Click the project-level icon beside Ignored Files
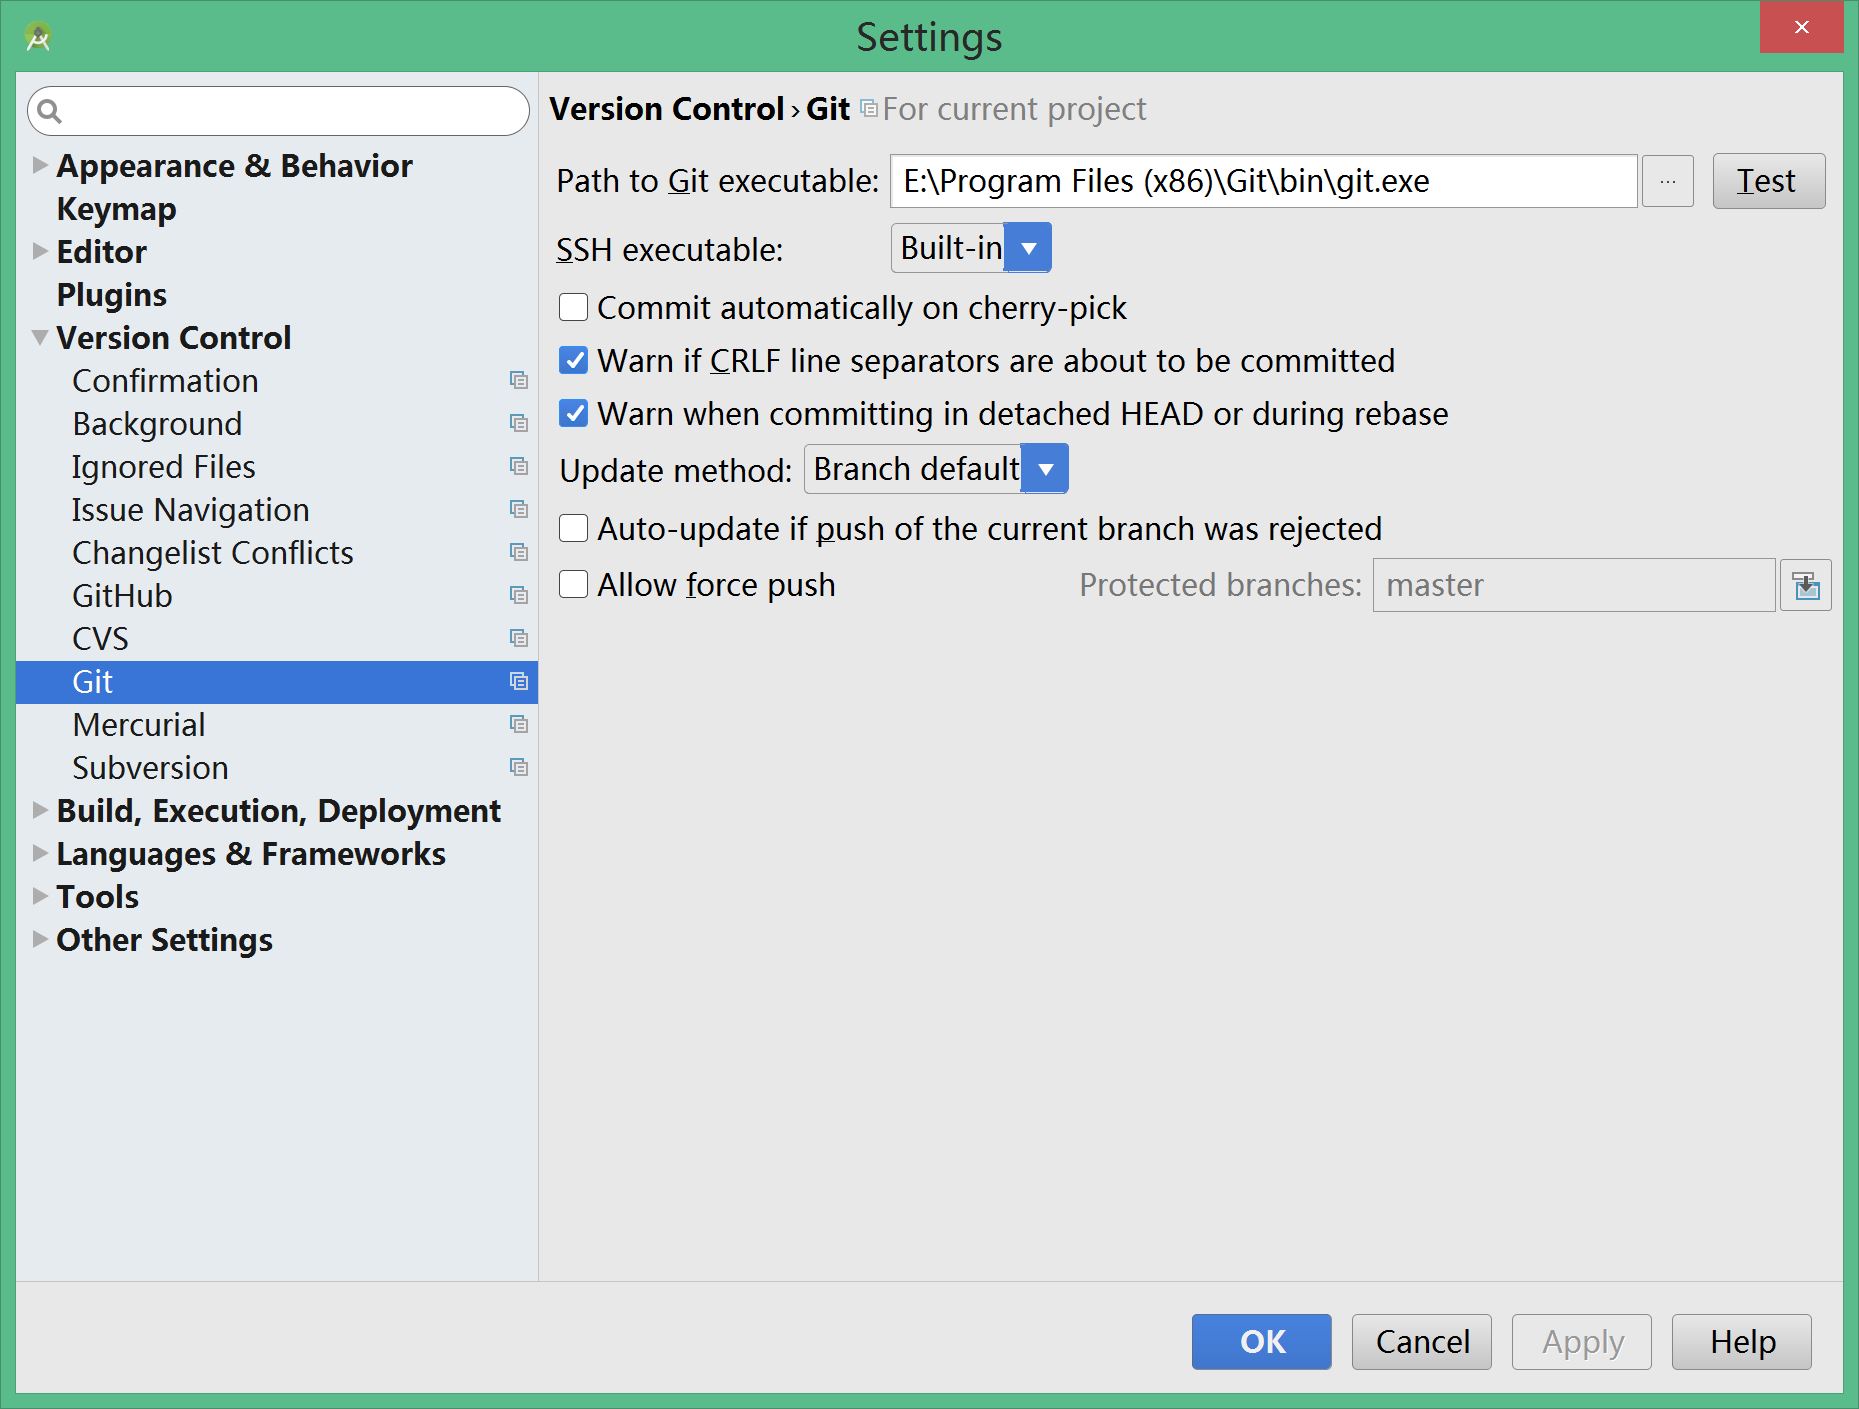Viewport: 1859px width, 1409px height. click(x=518, y=466)
